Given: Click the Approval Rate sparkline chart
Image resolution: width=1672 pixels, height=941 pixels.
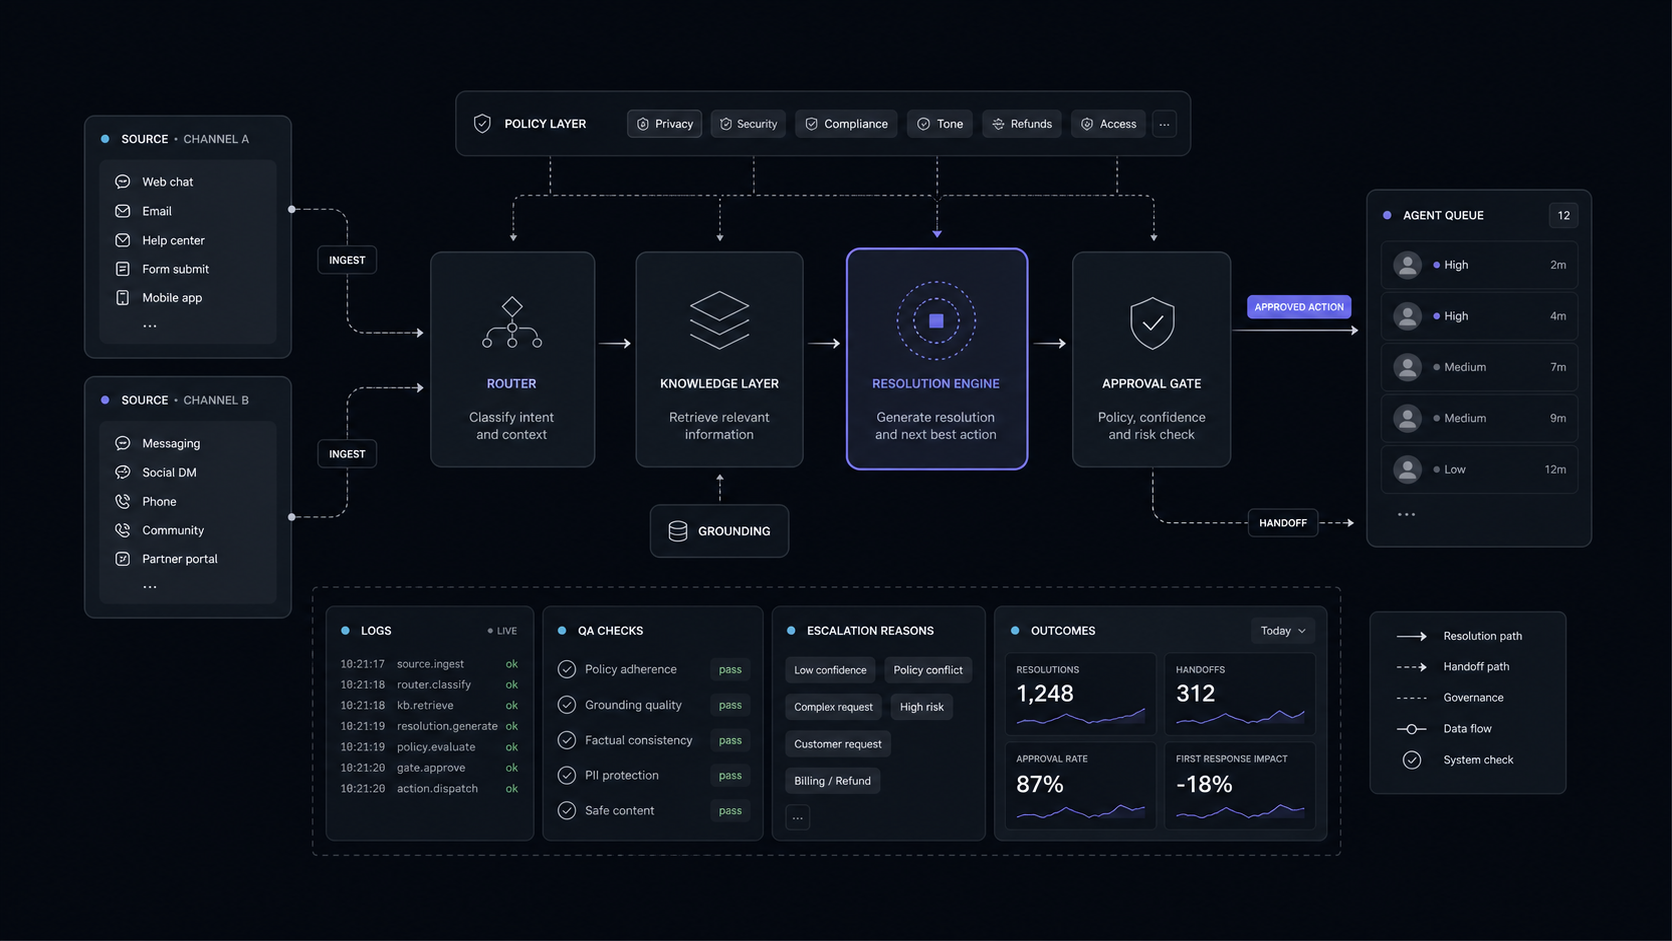Looking at the screenshot, I should pyautogui.click(x=1081, y=811).
